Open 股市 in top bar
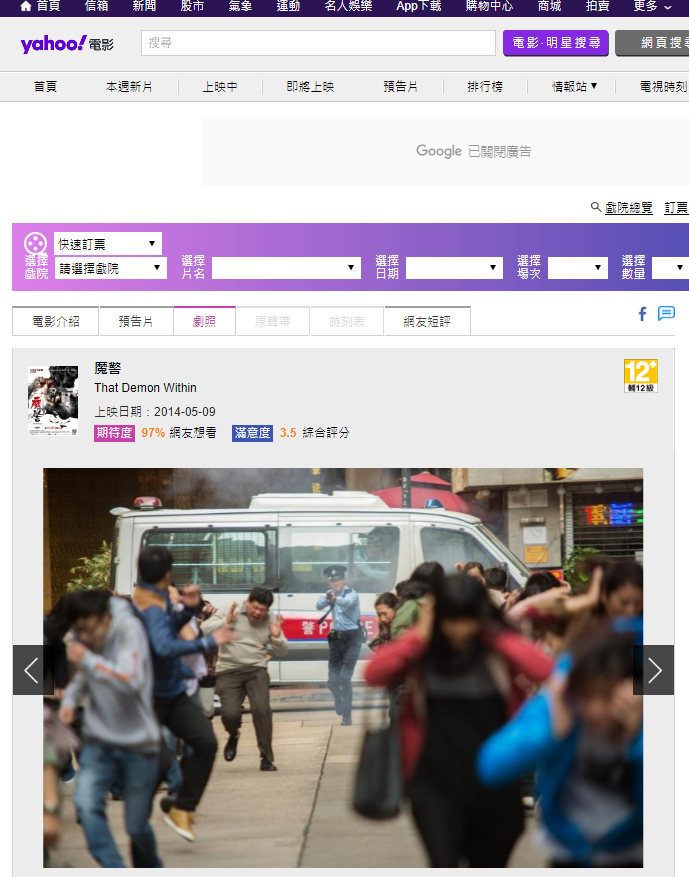Image resolution: width=689 pixels, height=877 pixels. pos(192,6)
